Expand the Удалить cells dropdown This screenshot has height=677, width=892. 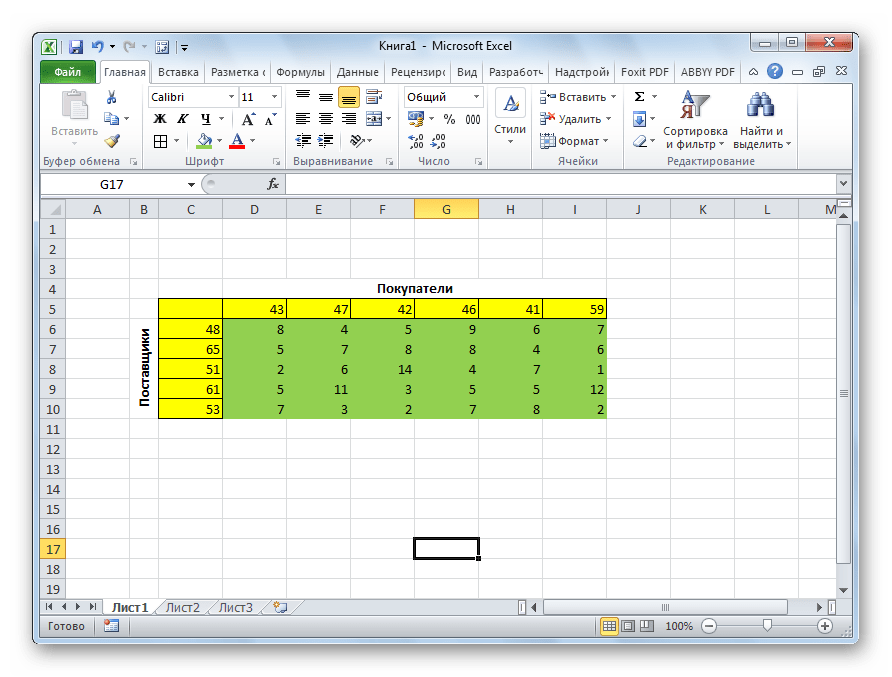pos(608,119)
